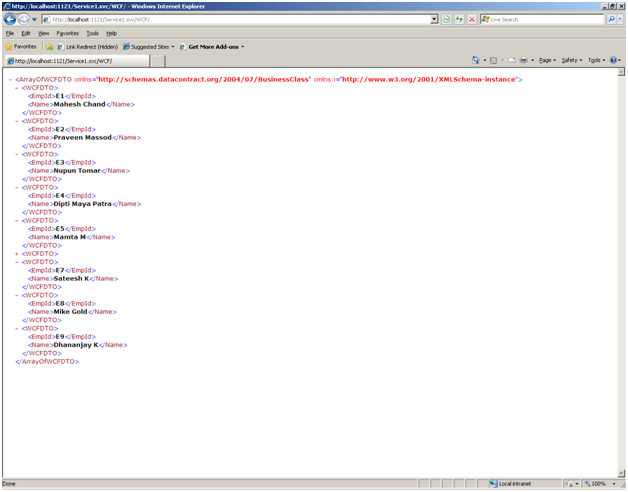Click the Compatibility View icon in address bar

pos(447,19)
